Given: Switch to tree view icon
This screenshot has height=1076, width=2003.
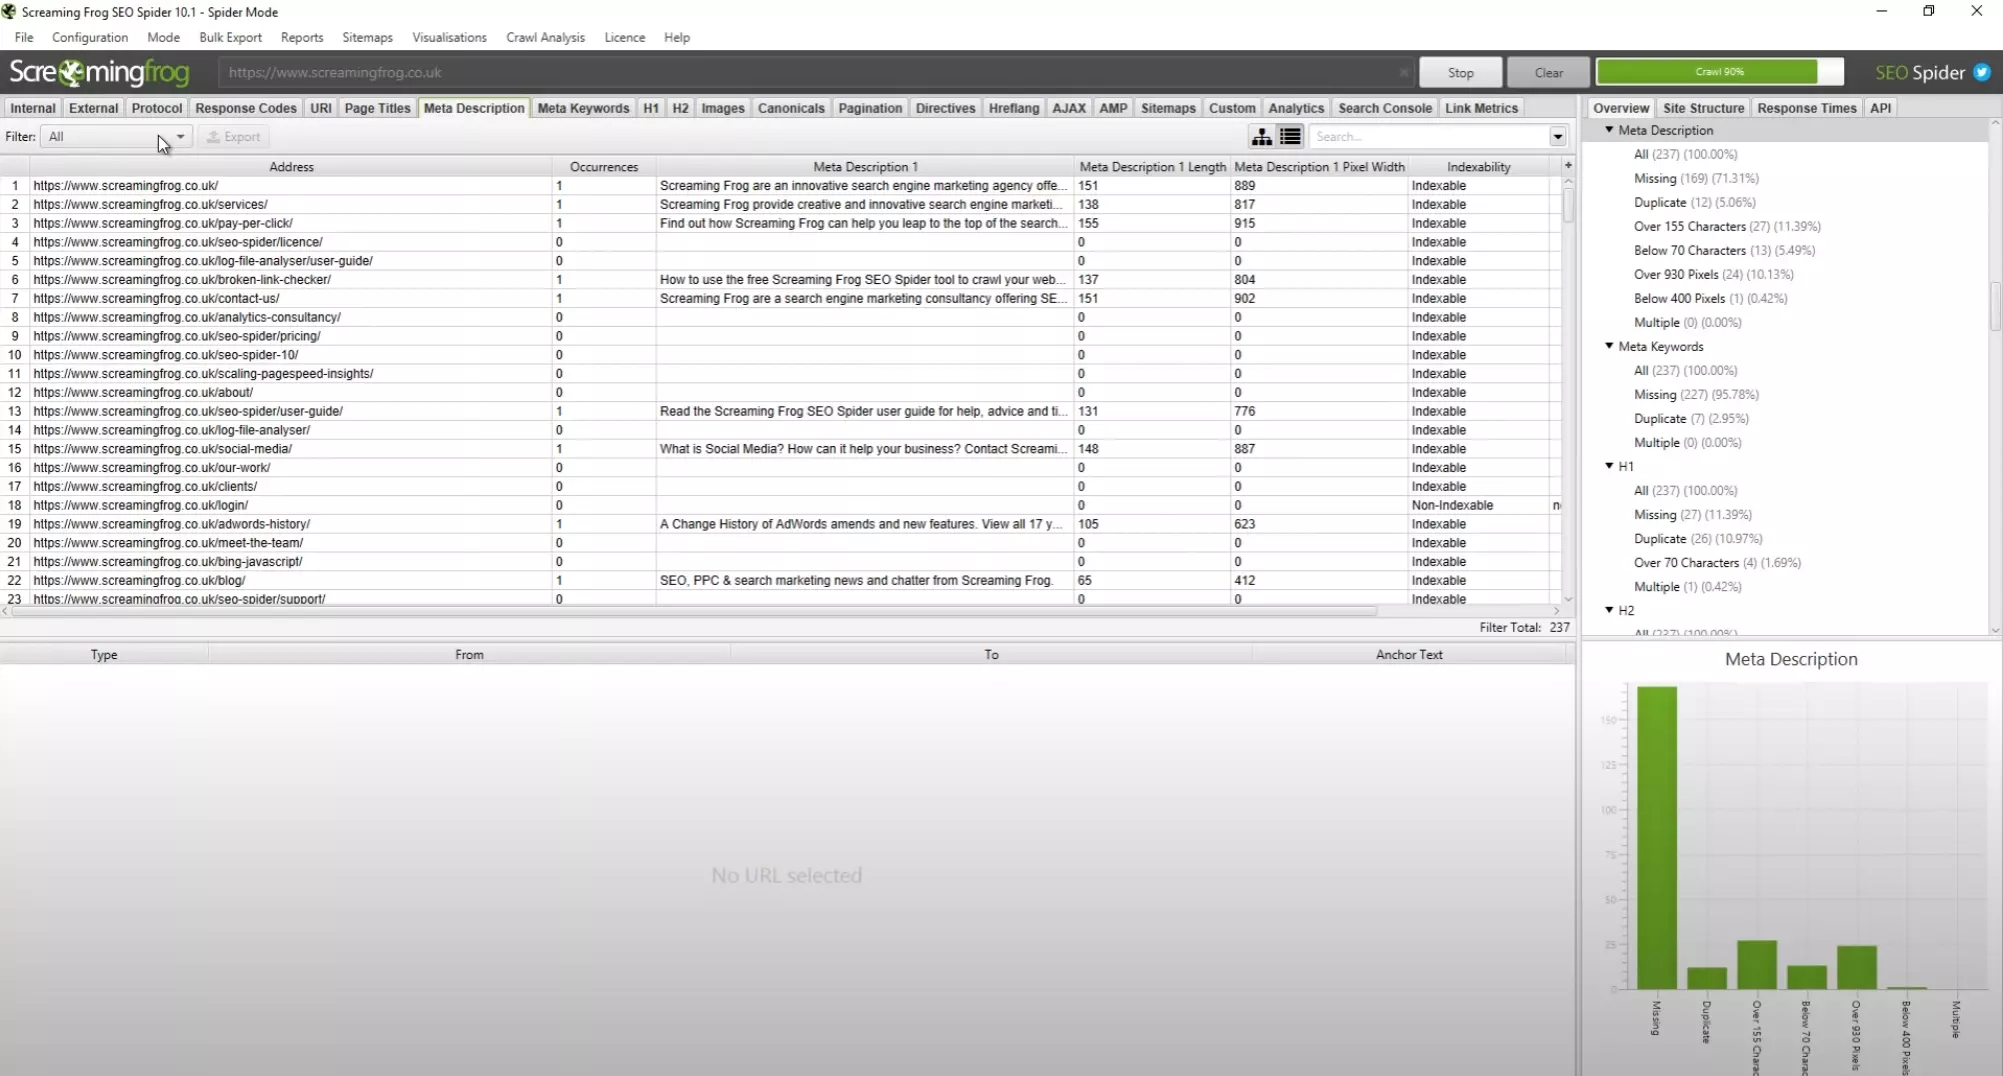Looking at the screenshot, I should [1262, 136].
